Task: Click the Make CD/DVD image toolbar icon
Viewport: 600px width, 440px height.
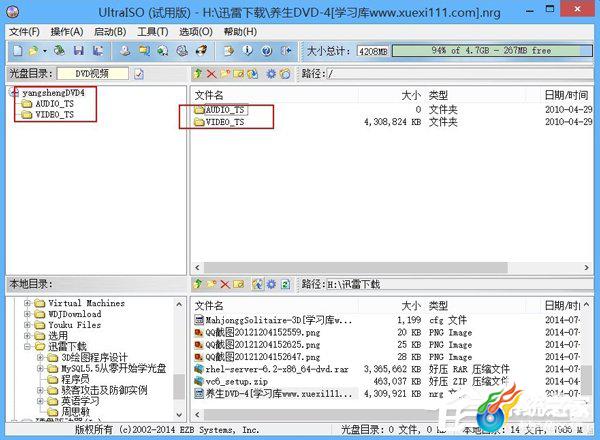Action: tap(125, 51)
